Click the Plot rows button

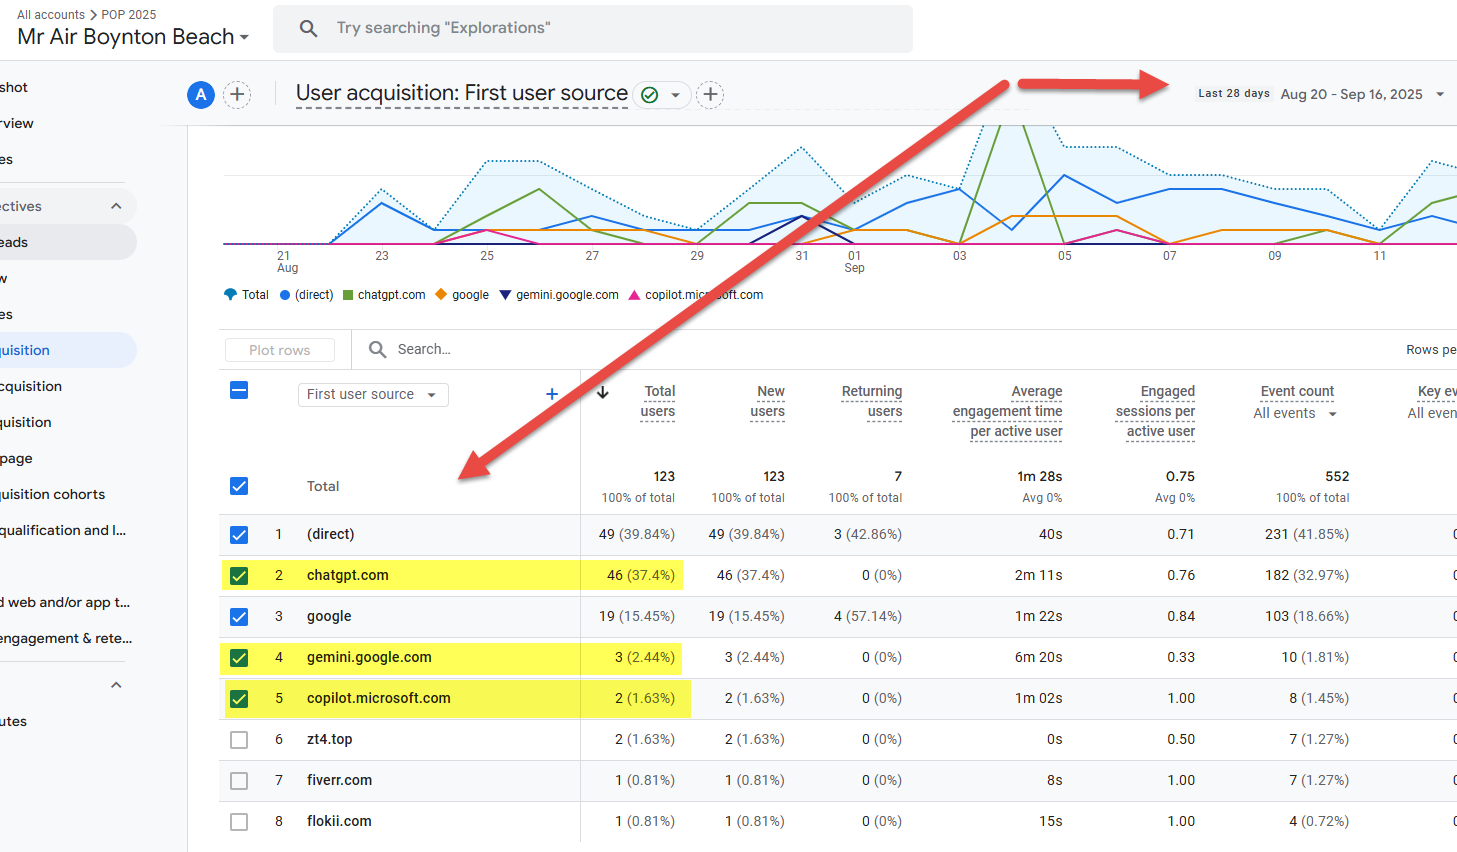tap(279, 350)
